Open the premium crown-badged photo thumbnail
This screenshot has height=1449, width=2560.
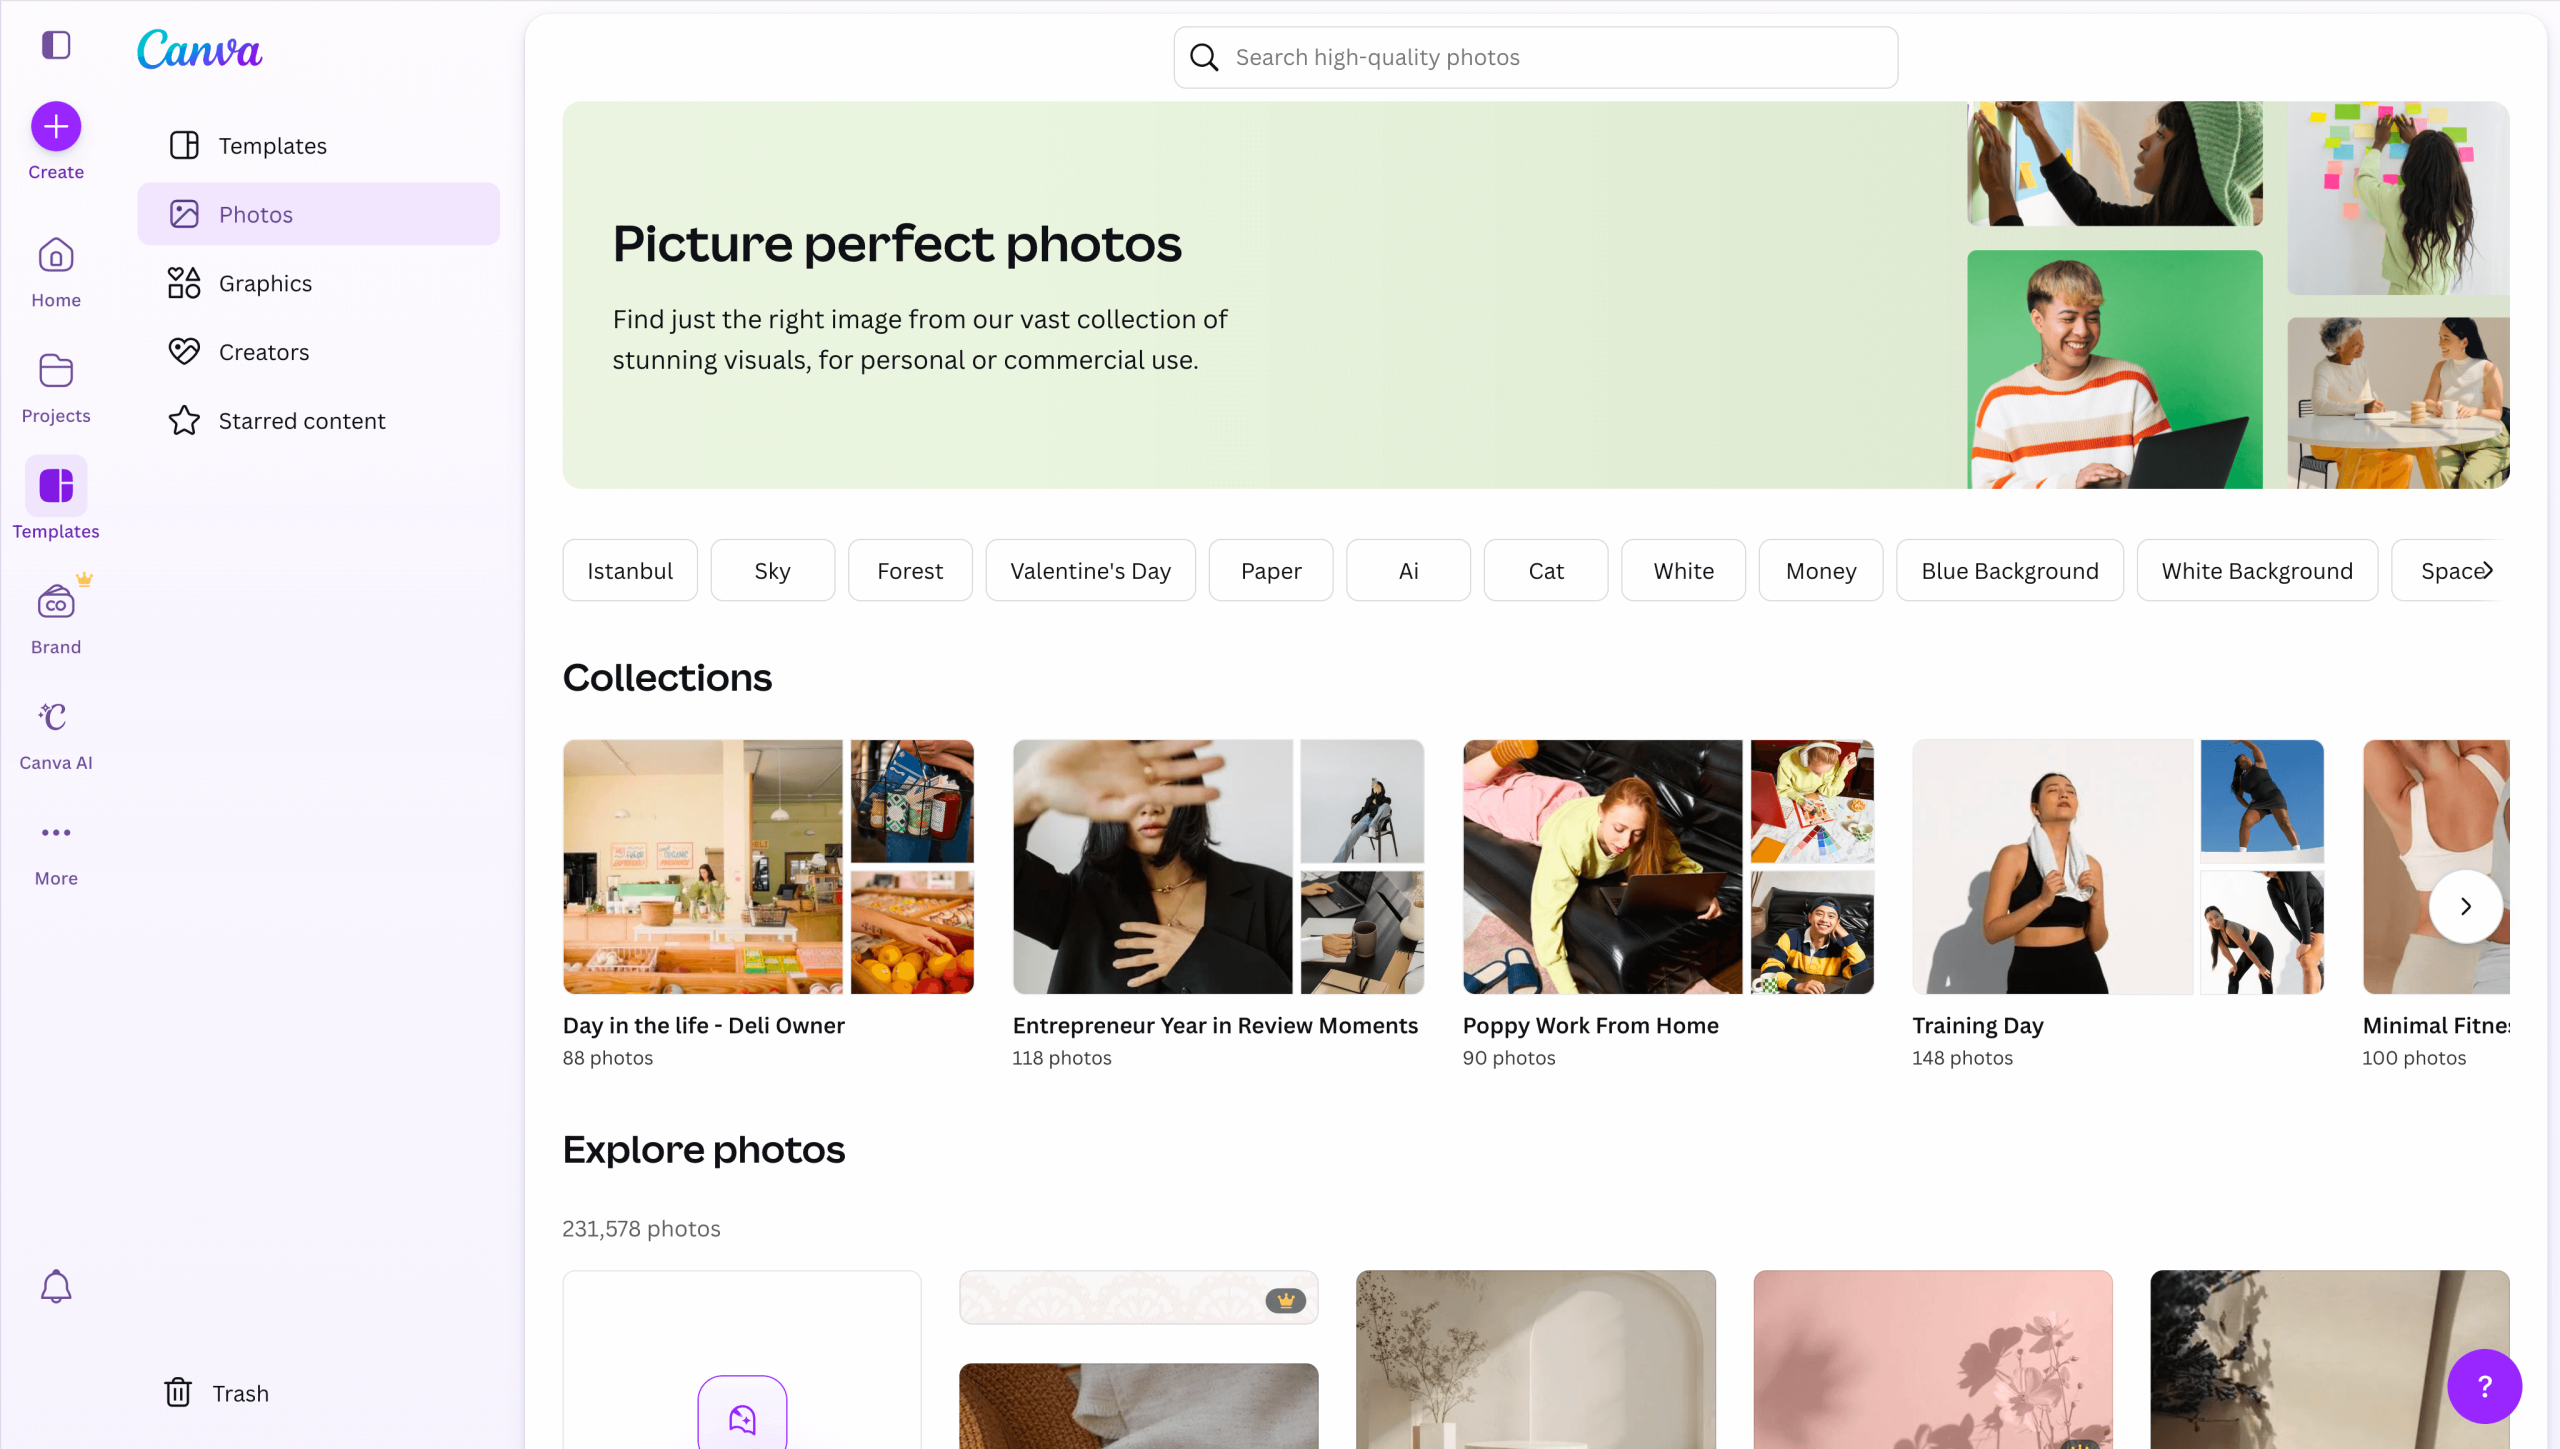coord(1138,1297)
